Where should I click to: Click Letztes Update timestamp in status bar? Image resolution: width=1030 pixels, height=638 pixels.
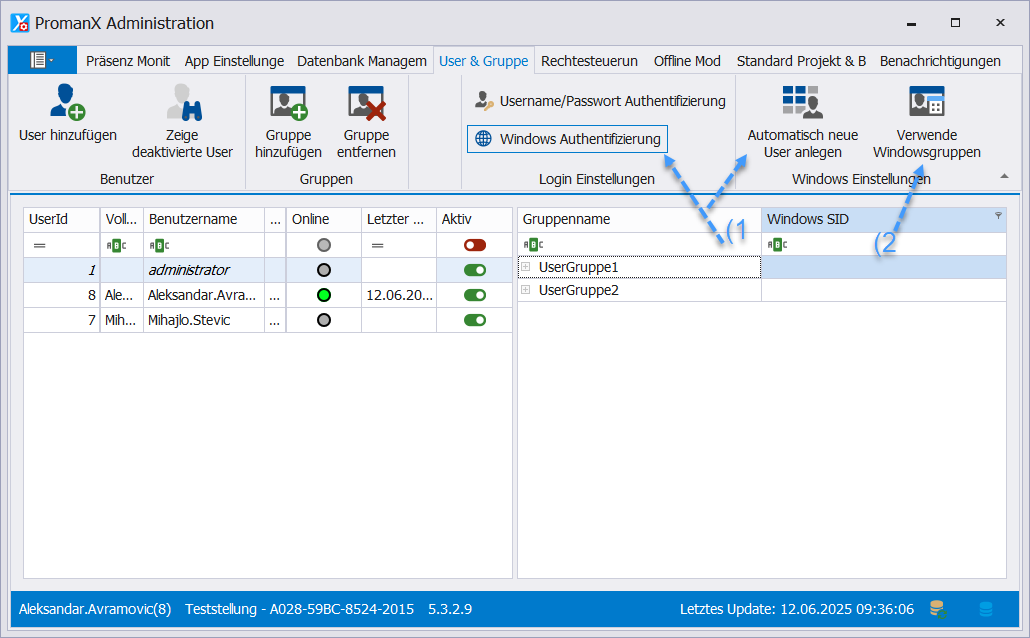[797, 609]
